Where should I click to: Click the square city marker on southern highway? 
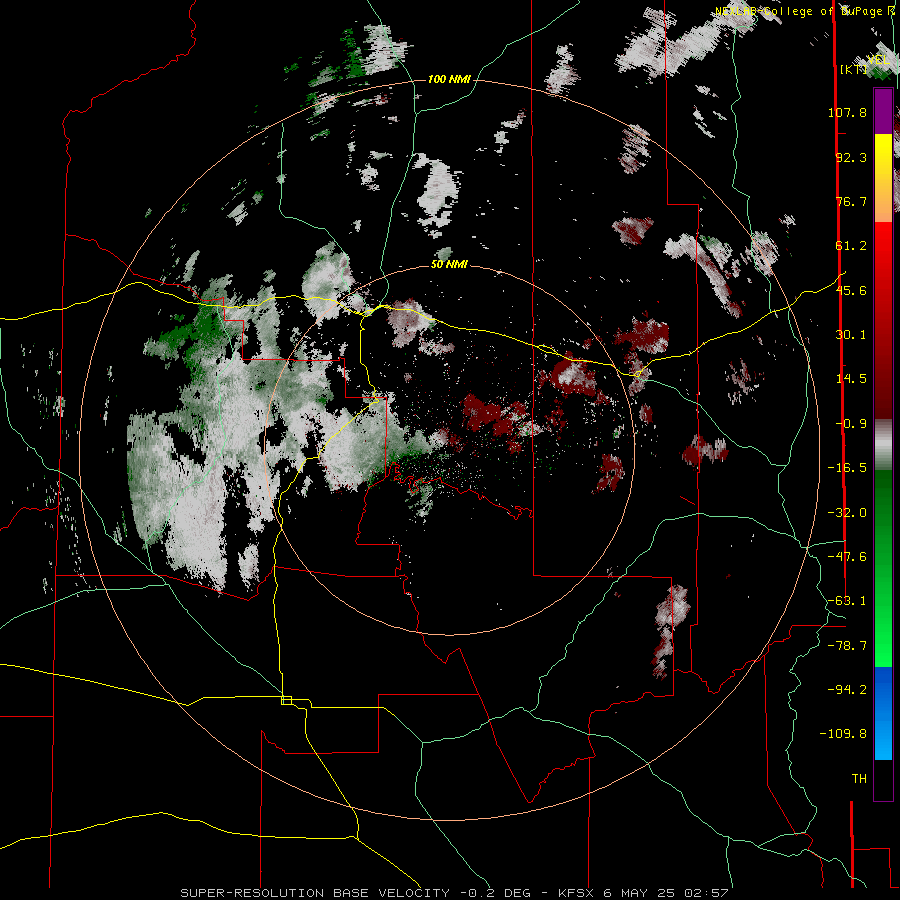click(x=286, y=700)
